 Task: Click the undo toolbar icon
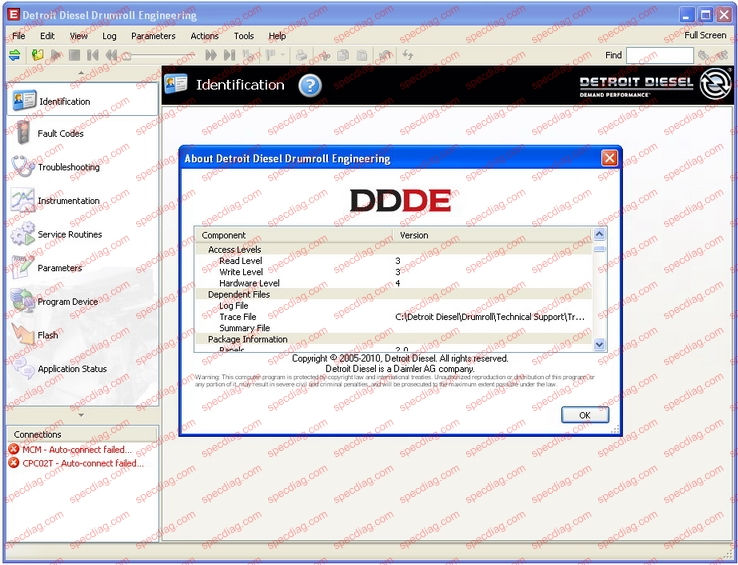[x=385, y=55]
